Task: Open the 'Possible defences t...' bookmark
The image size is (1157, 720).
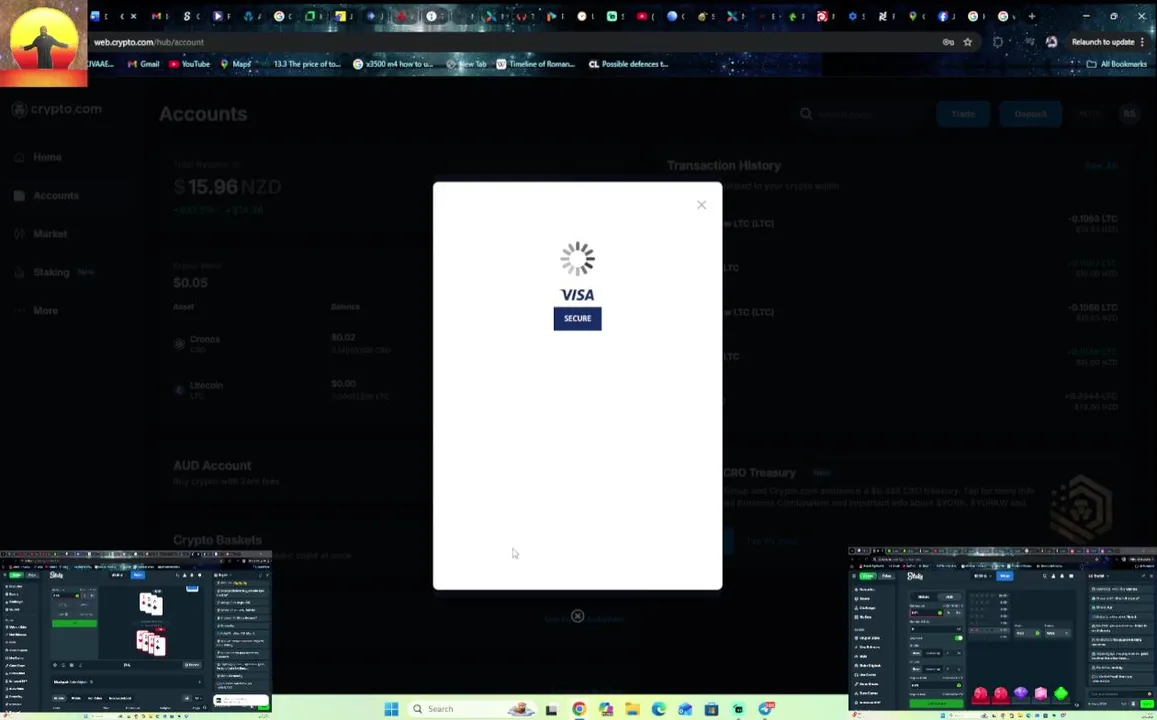Action: click(628, 64)
